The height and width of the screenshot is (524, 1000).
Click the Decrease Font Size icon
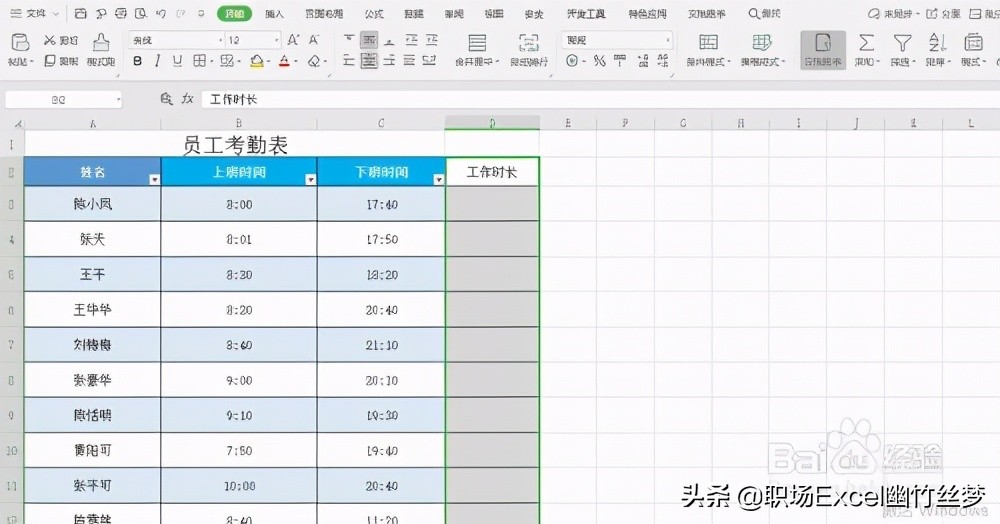(x=314, y=40)
